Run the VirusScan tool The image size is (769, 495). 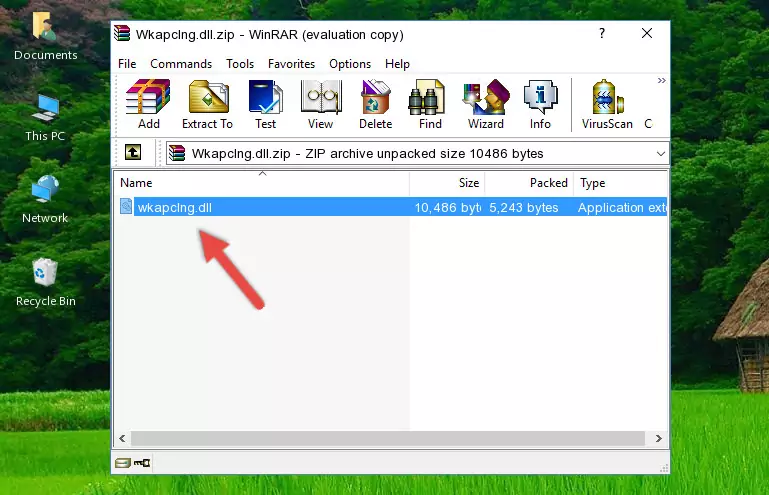coord(607,104)
